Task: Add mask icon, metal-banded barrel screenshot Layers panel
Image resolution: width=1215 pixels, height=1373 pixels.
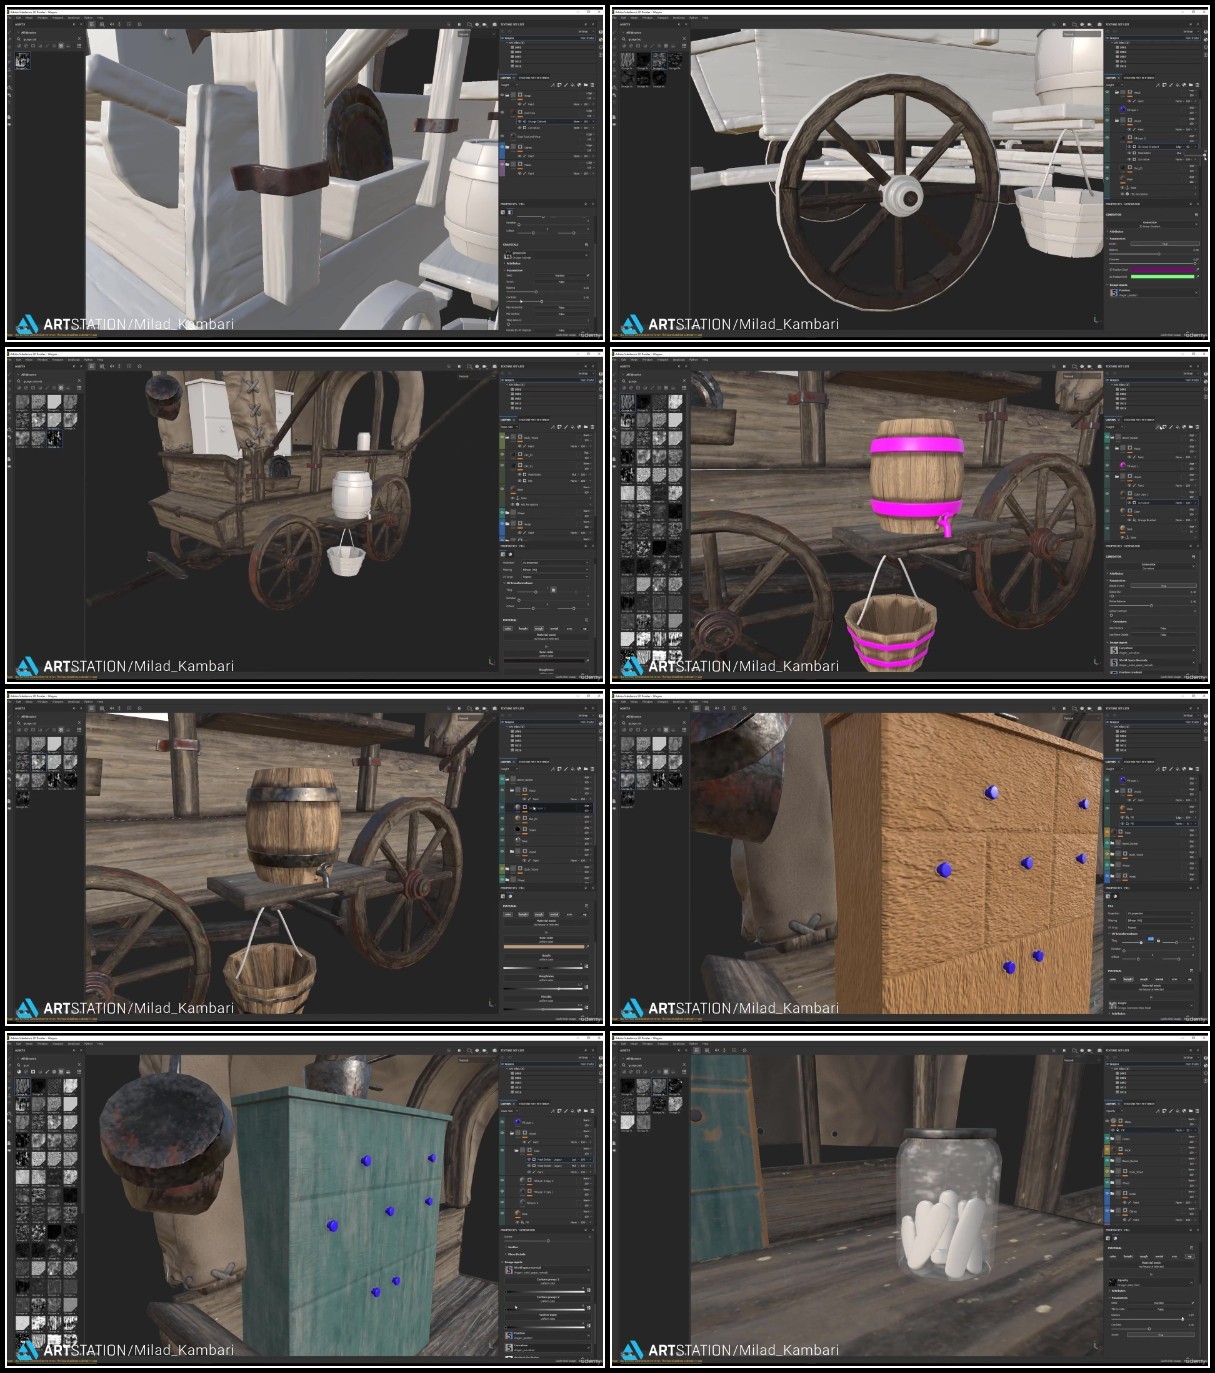Action: [x=559, y=769]
